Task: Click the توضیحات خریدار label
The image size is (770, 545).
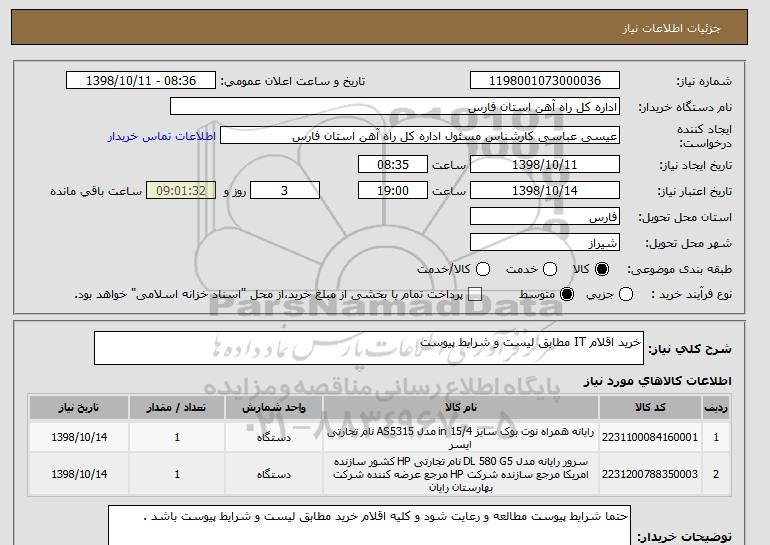Action: tap(684, 537)
